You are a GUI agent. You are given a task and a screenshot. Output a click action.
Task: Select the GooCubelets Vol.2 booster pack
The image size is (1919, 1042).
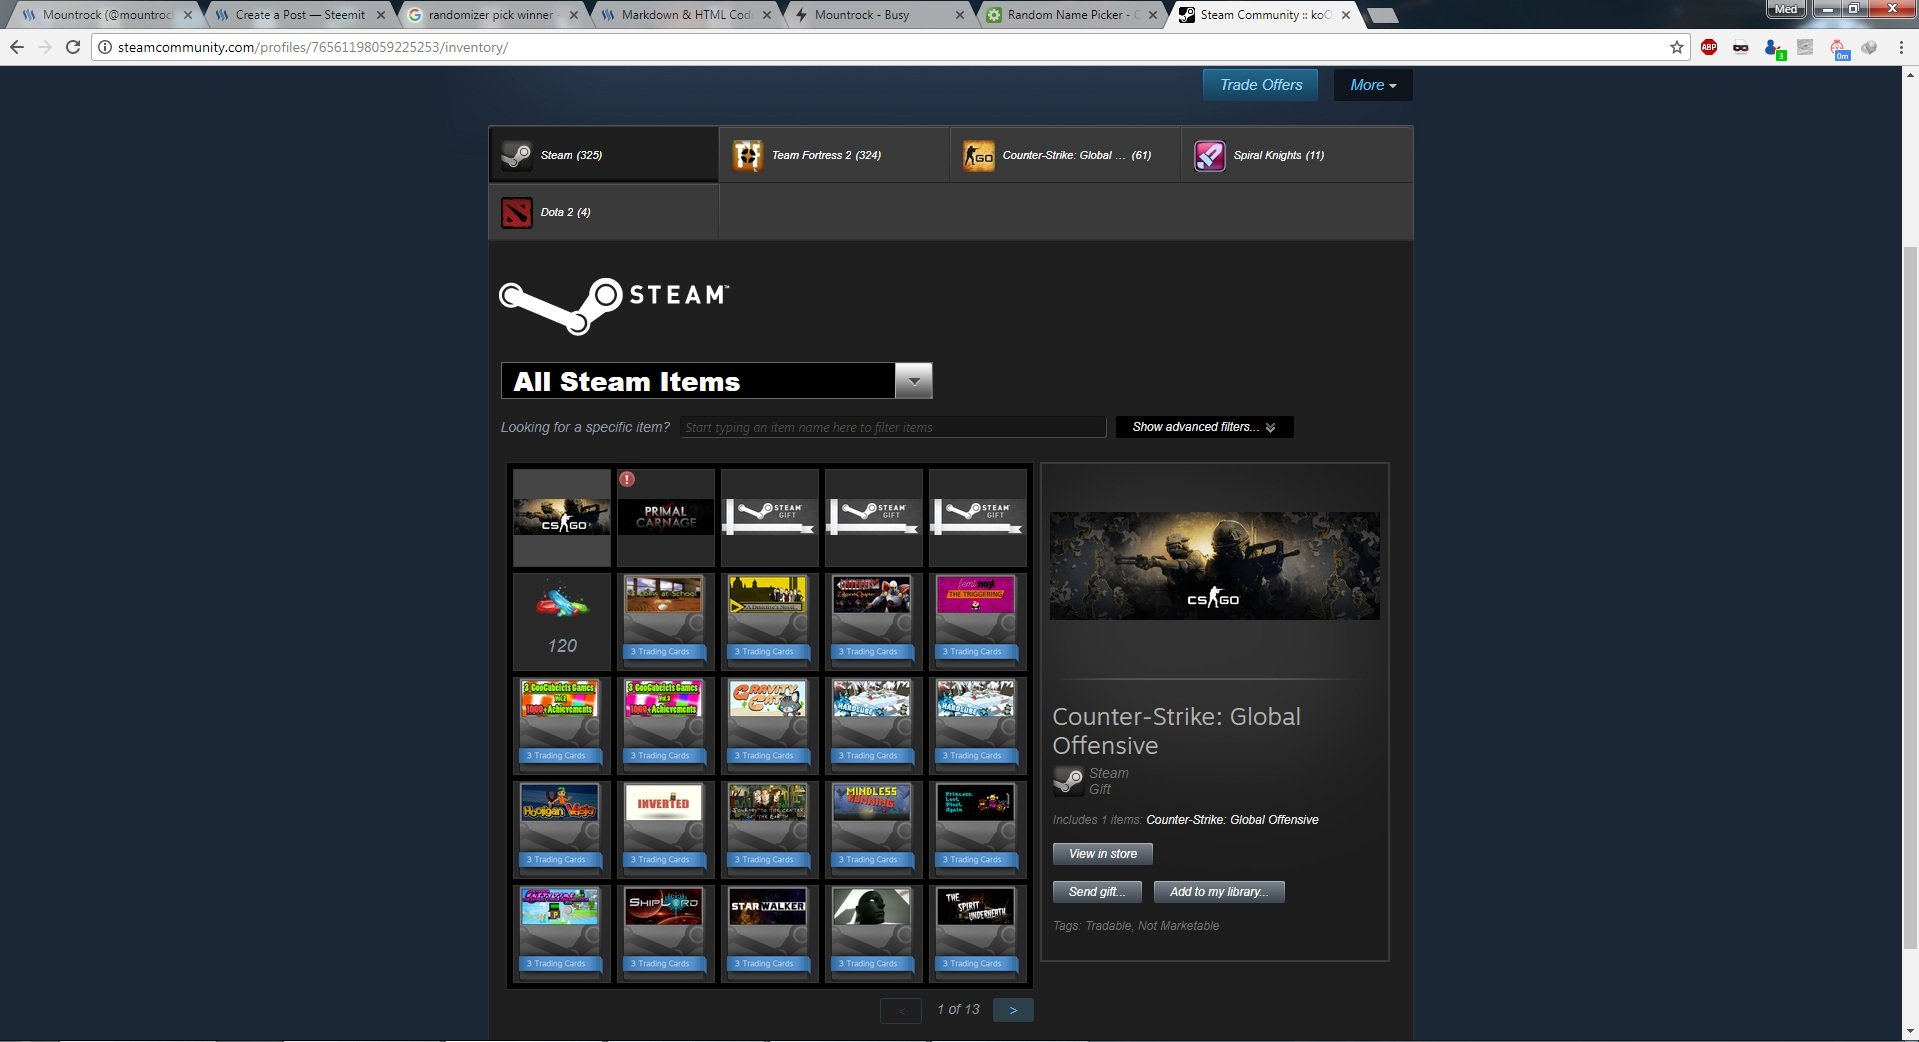(561, 726)
